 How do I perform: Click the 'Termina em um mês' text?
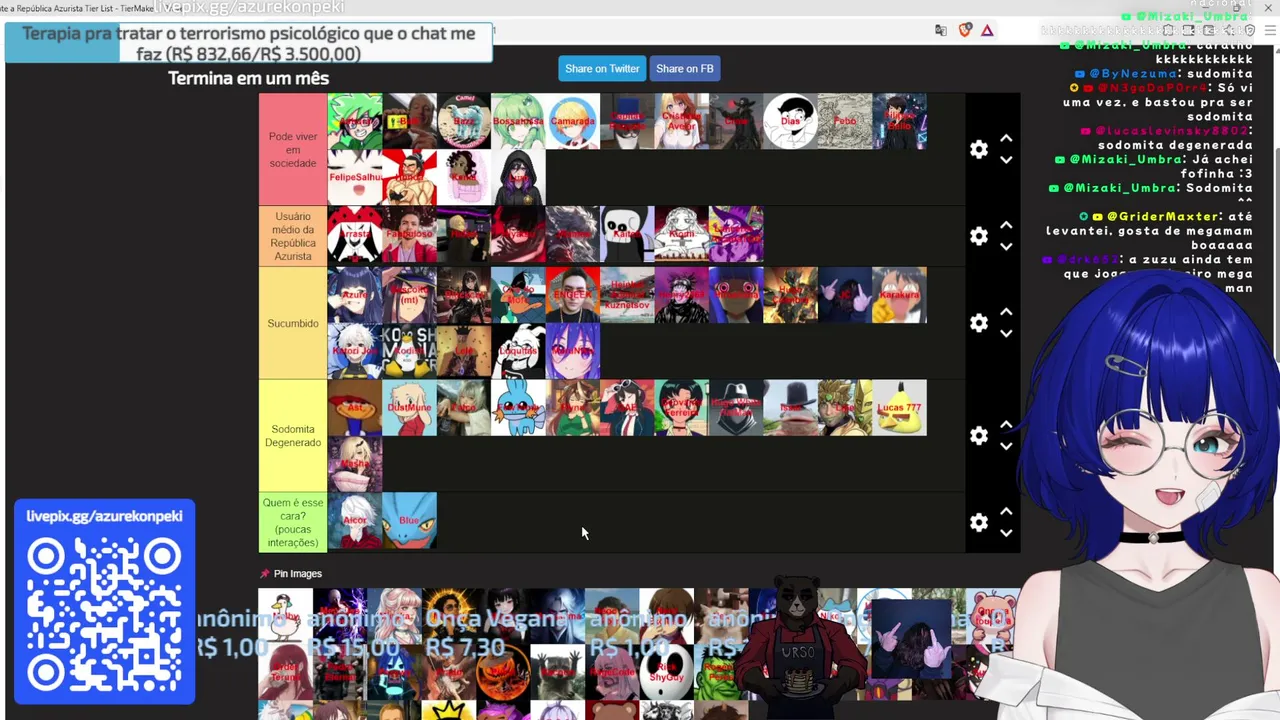pos(248,78)
